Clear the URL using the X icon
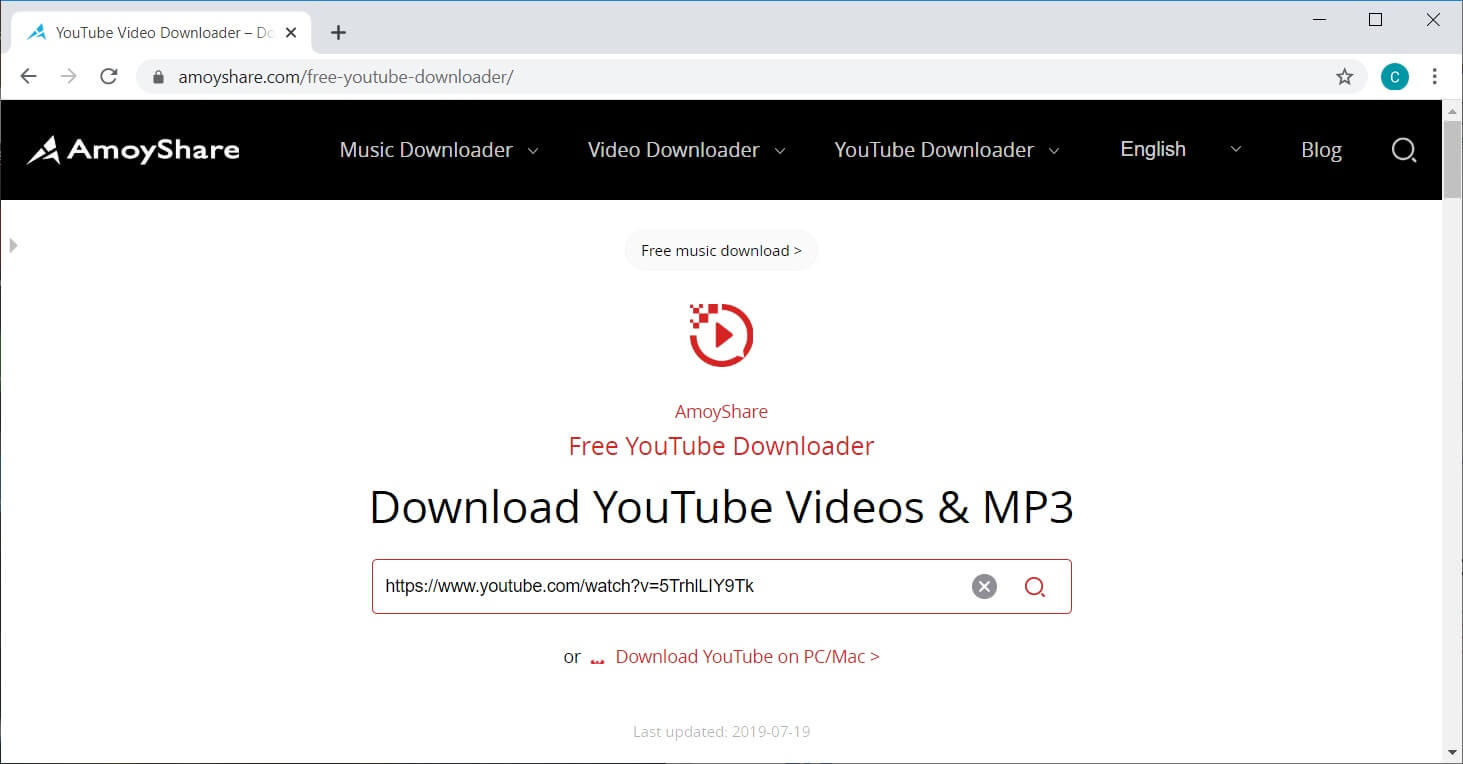This screenshot has width=1463, height=764. (984, 586)
